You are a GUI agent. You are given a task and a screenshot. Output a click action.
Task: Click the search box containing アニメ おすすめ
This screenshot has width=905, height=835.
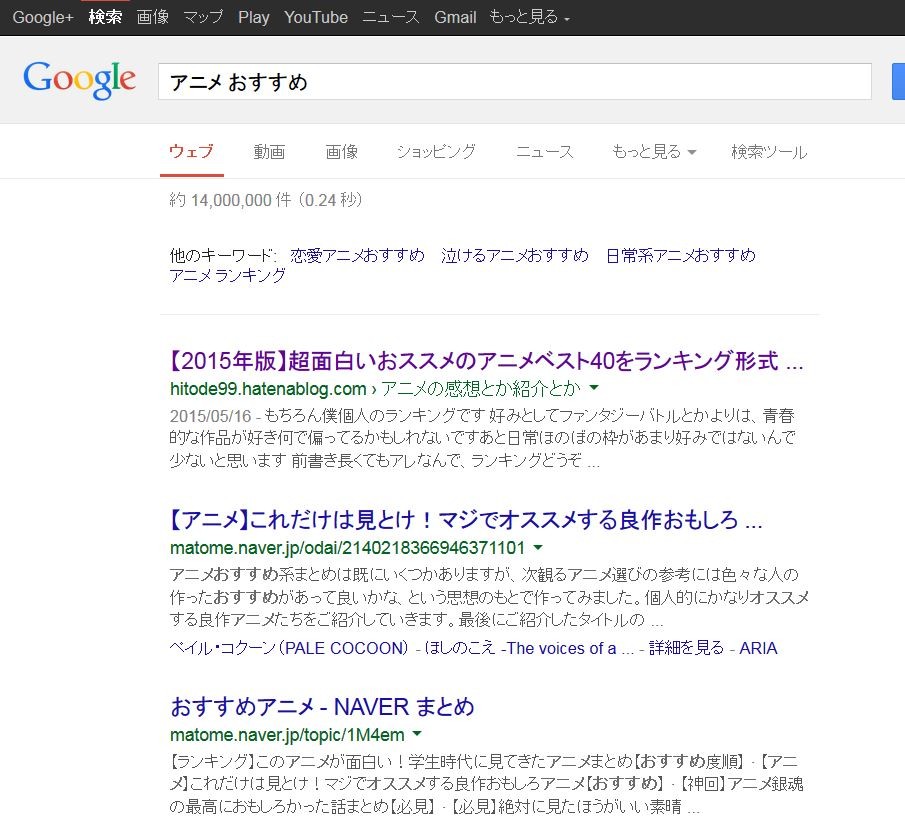pos(514,82)
